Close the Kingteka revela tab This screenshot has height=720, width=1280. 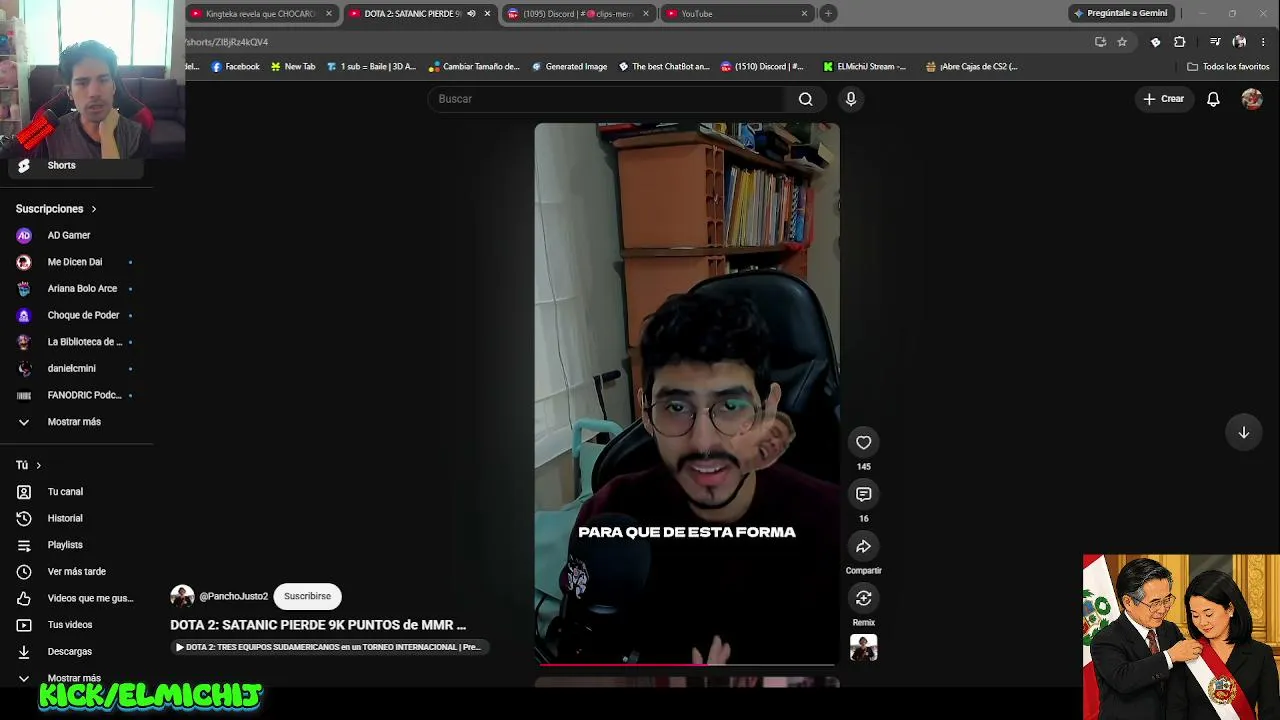pyautogui.click(x=328, y=14)
